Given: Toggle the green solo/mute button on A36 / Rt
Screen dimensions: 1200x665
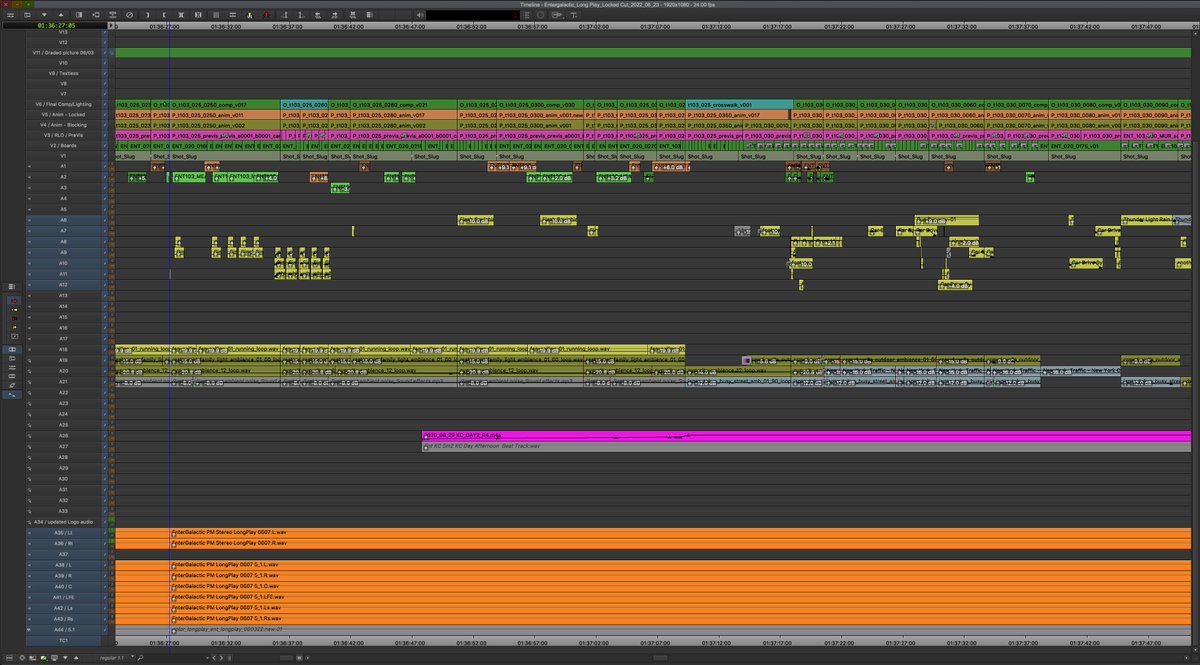Looking at the screenshot, I should tap(111, 541).
